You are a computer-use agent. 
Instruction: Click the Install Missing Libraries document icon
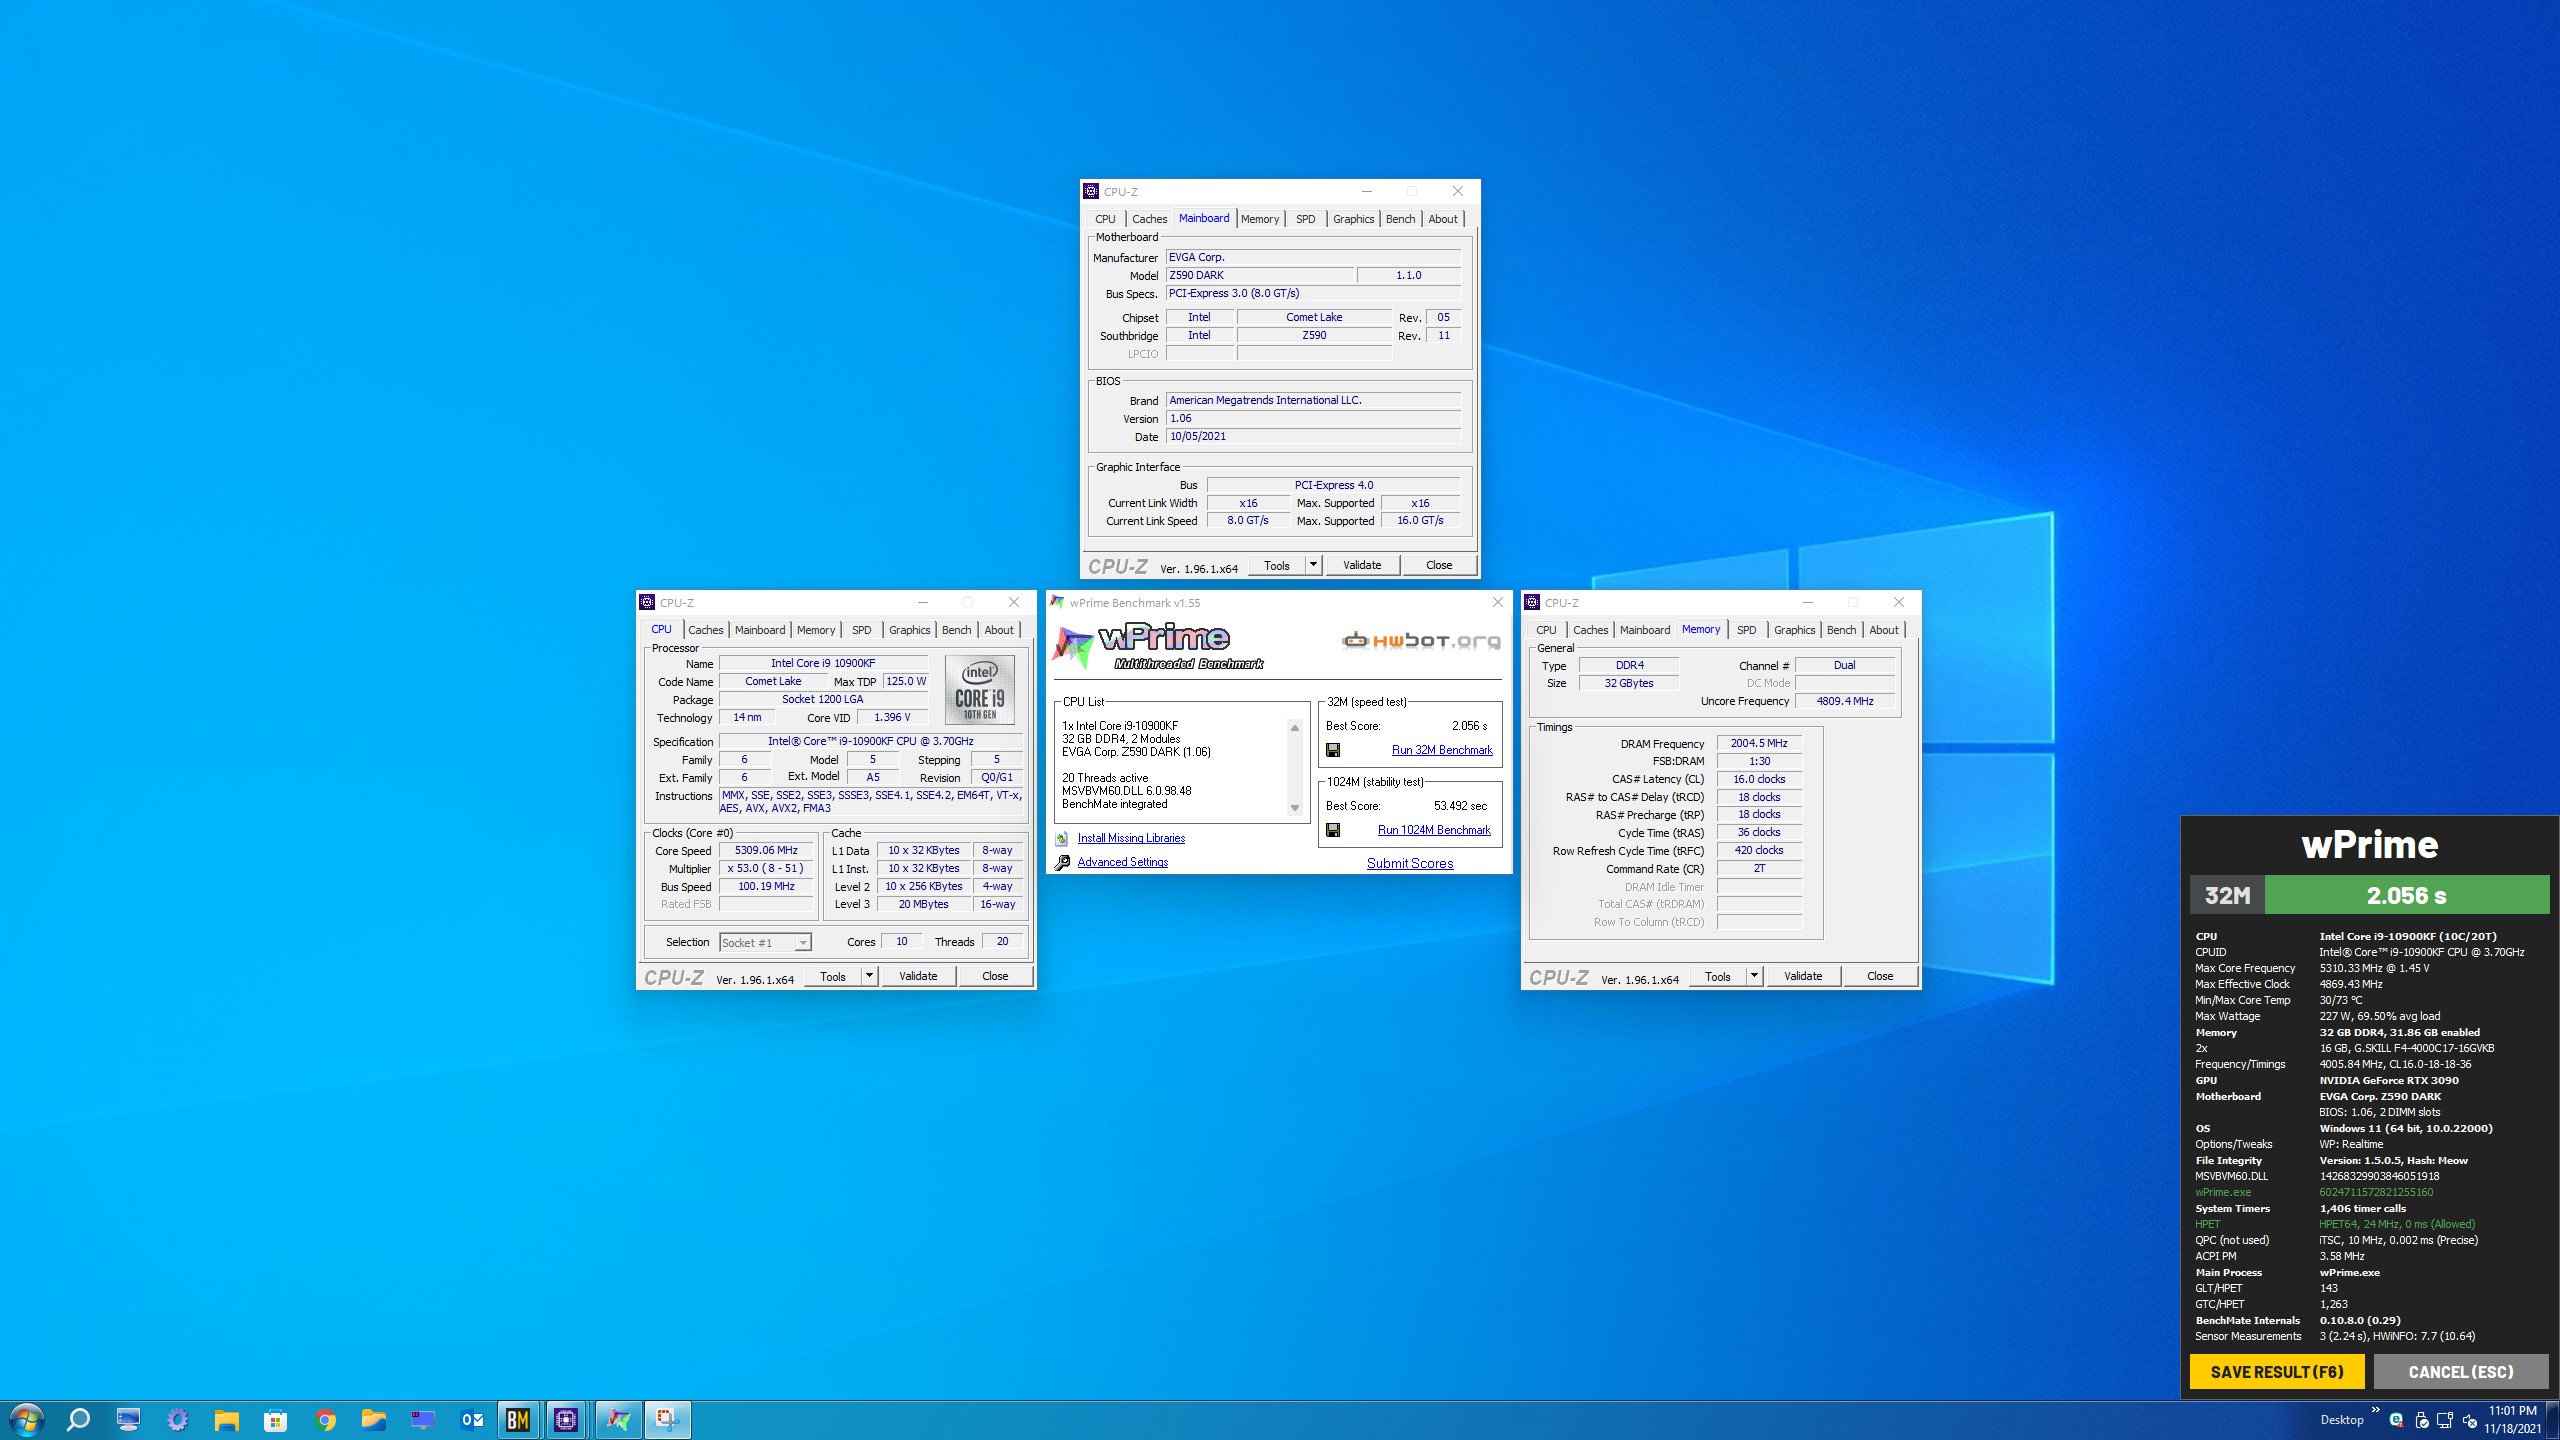click(x=1062, y=838)
